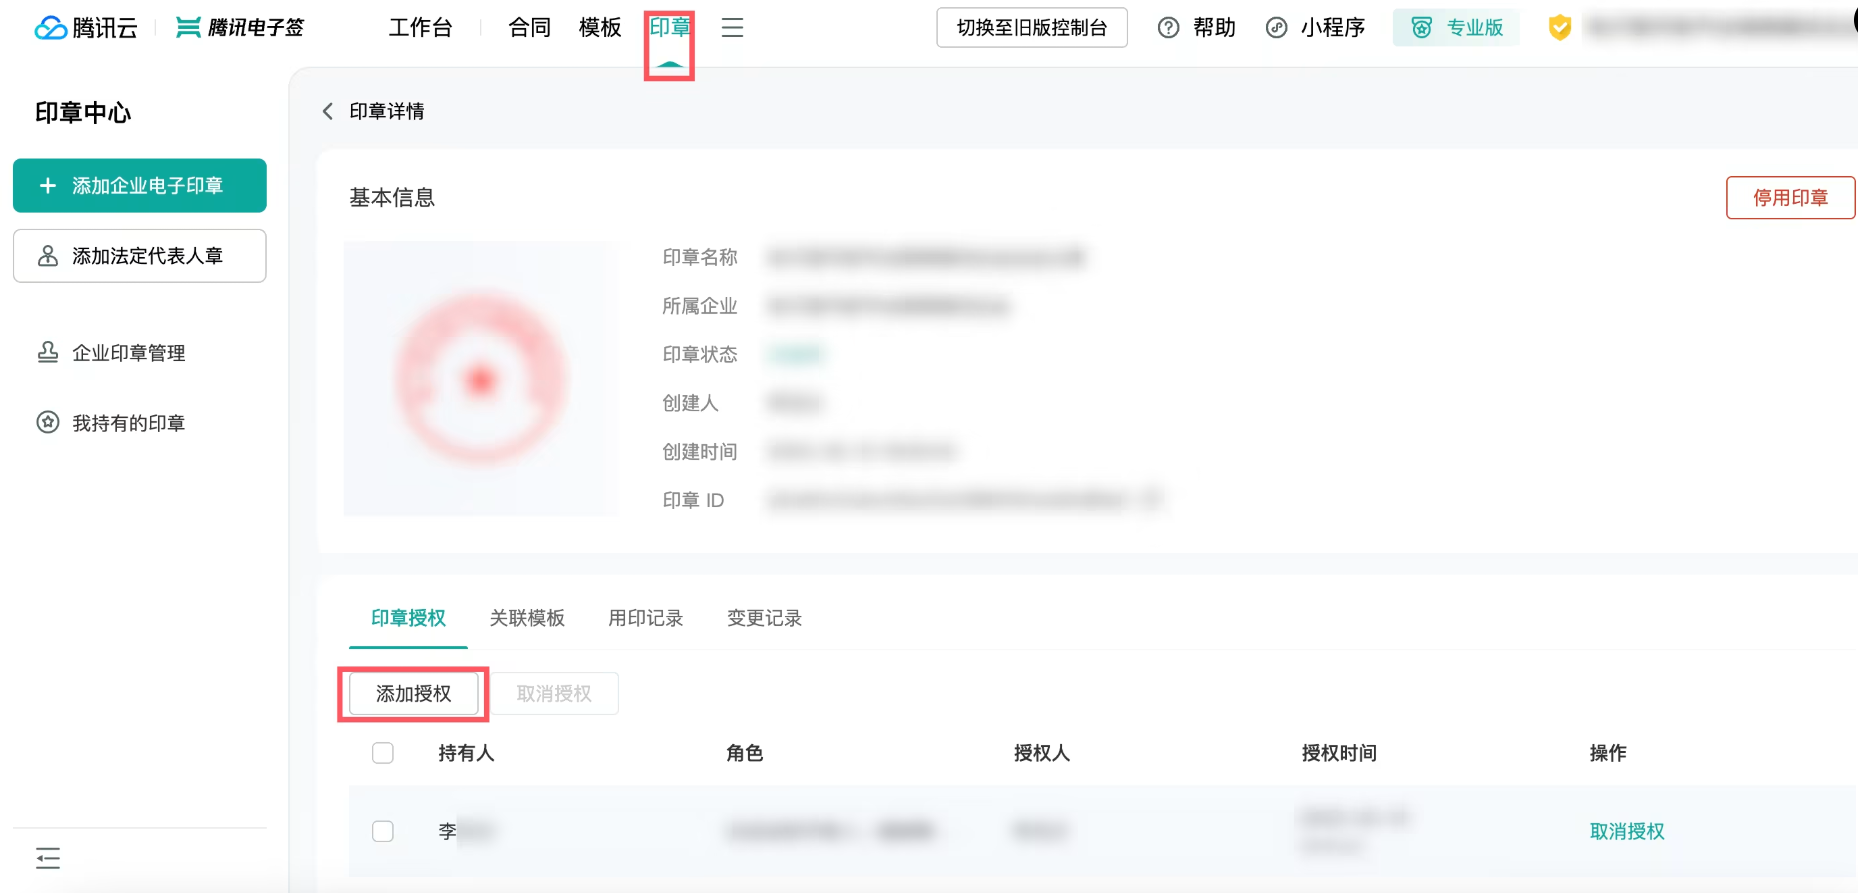The height and width of the screenshot is (893, 1858).
Task: Click the 腾讯电子签 logo
Action: pos(240,27)
